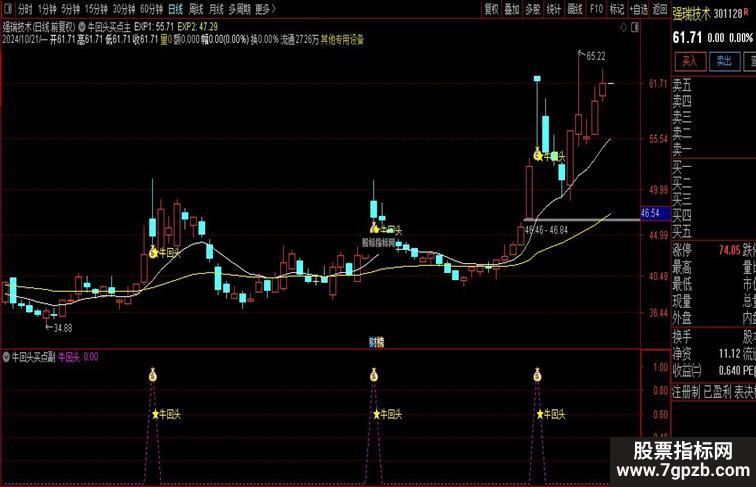The image size is (756, 487).
Task: Toggle the right panel icon above the chart
Action: pyautogui.click(x=635, y=27)
